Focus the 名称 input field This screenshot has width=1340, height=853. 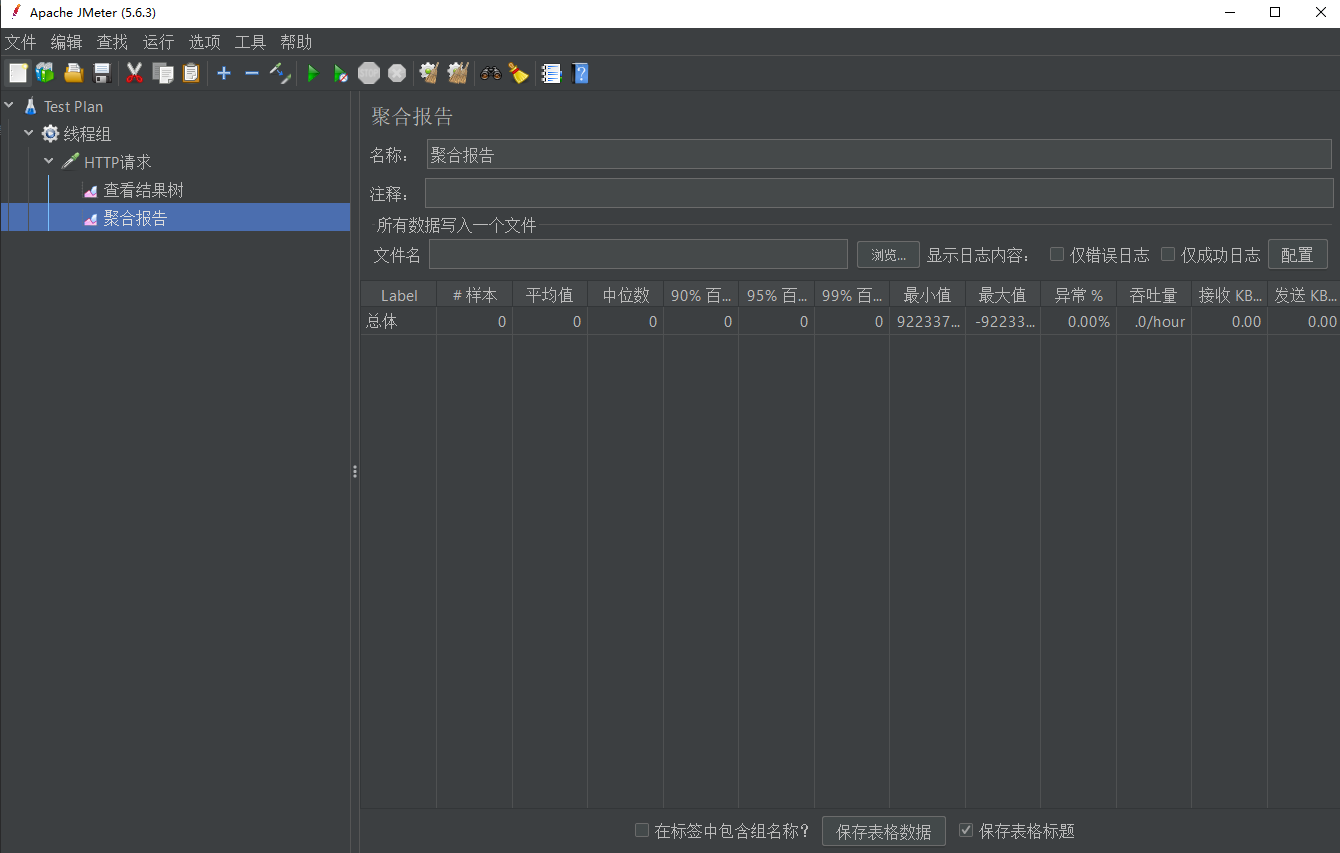pyautogui.click(x=879, y=154)
